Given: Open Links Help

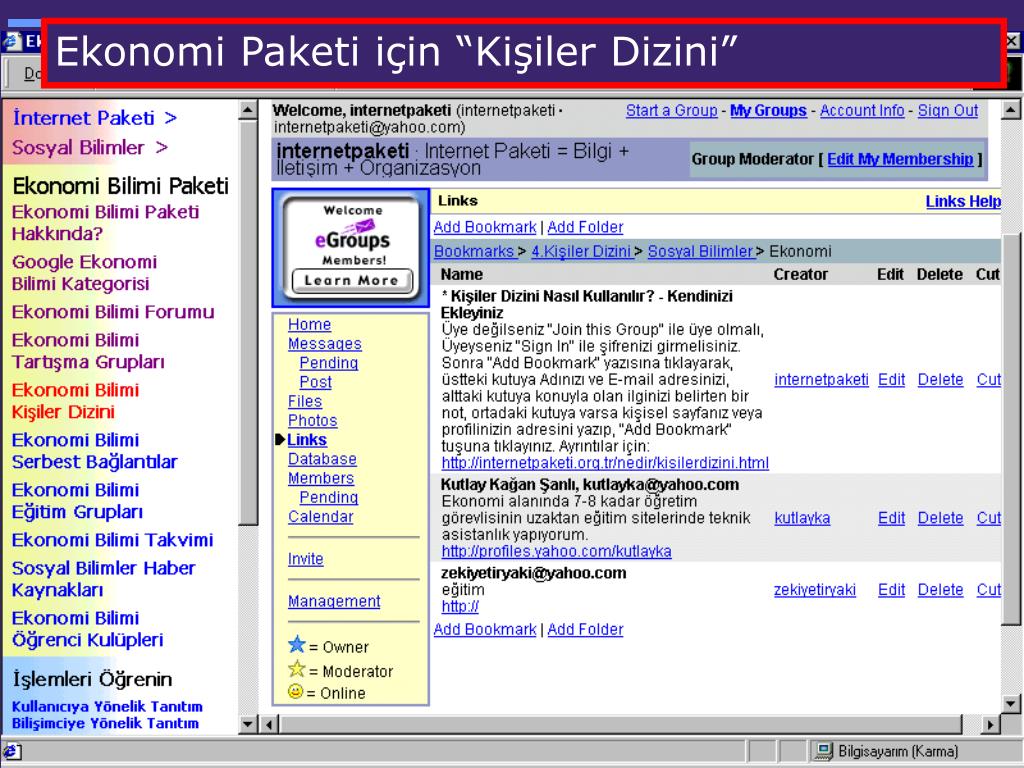Looking at the screenshot, I should tap(963, 201).
